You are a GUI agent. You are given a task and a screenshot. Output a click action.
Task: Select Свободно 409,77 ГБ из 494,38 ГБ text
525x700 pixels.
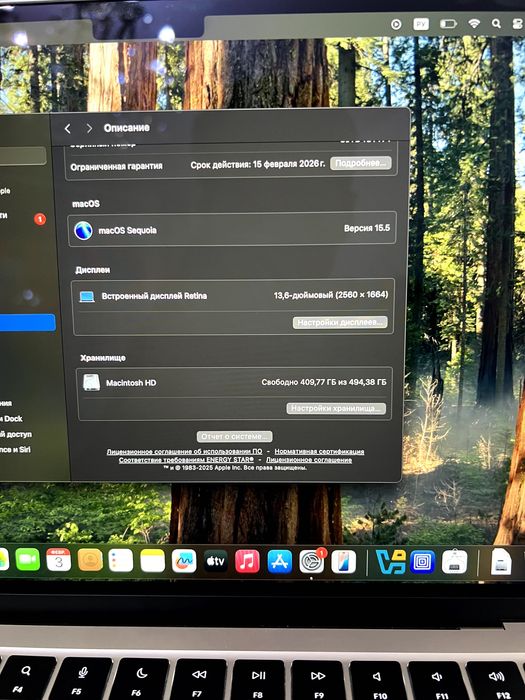pyautogui.click(x=324, y=382)
